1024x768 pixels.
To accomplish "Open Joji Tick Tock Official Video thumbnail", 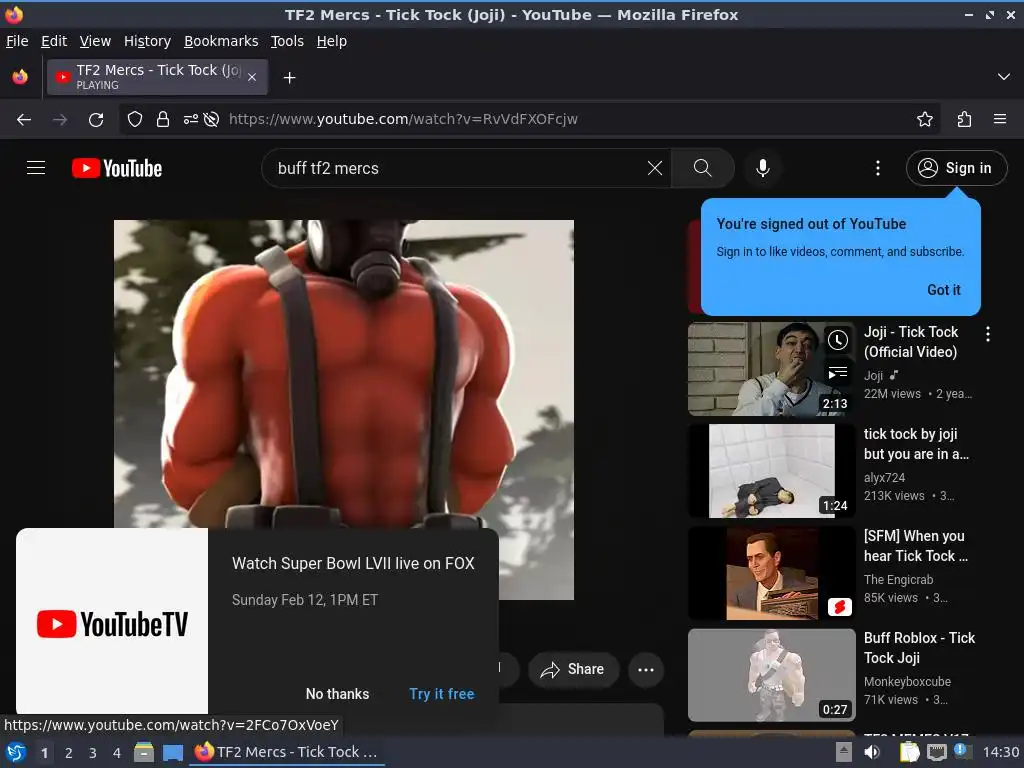I will [x=771, y=368].
